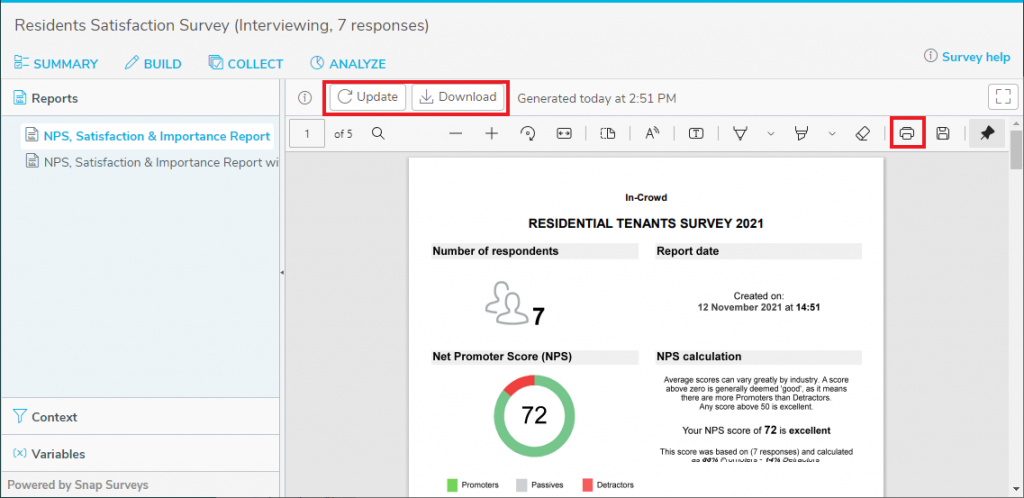Click the fit to width icon
This screenshot has width=1024, height=498.
click(564, 134)
